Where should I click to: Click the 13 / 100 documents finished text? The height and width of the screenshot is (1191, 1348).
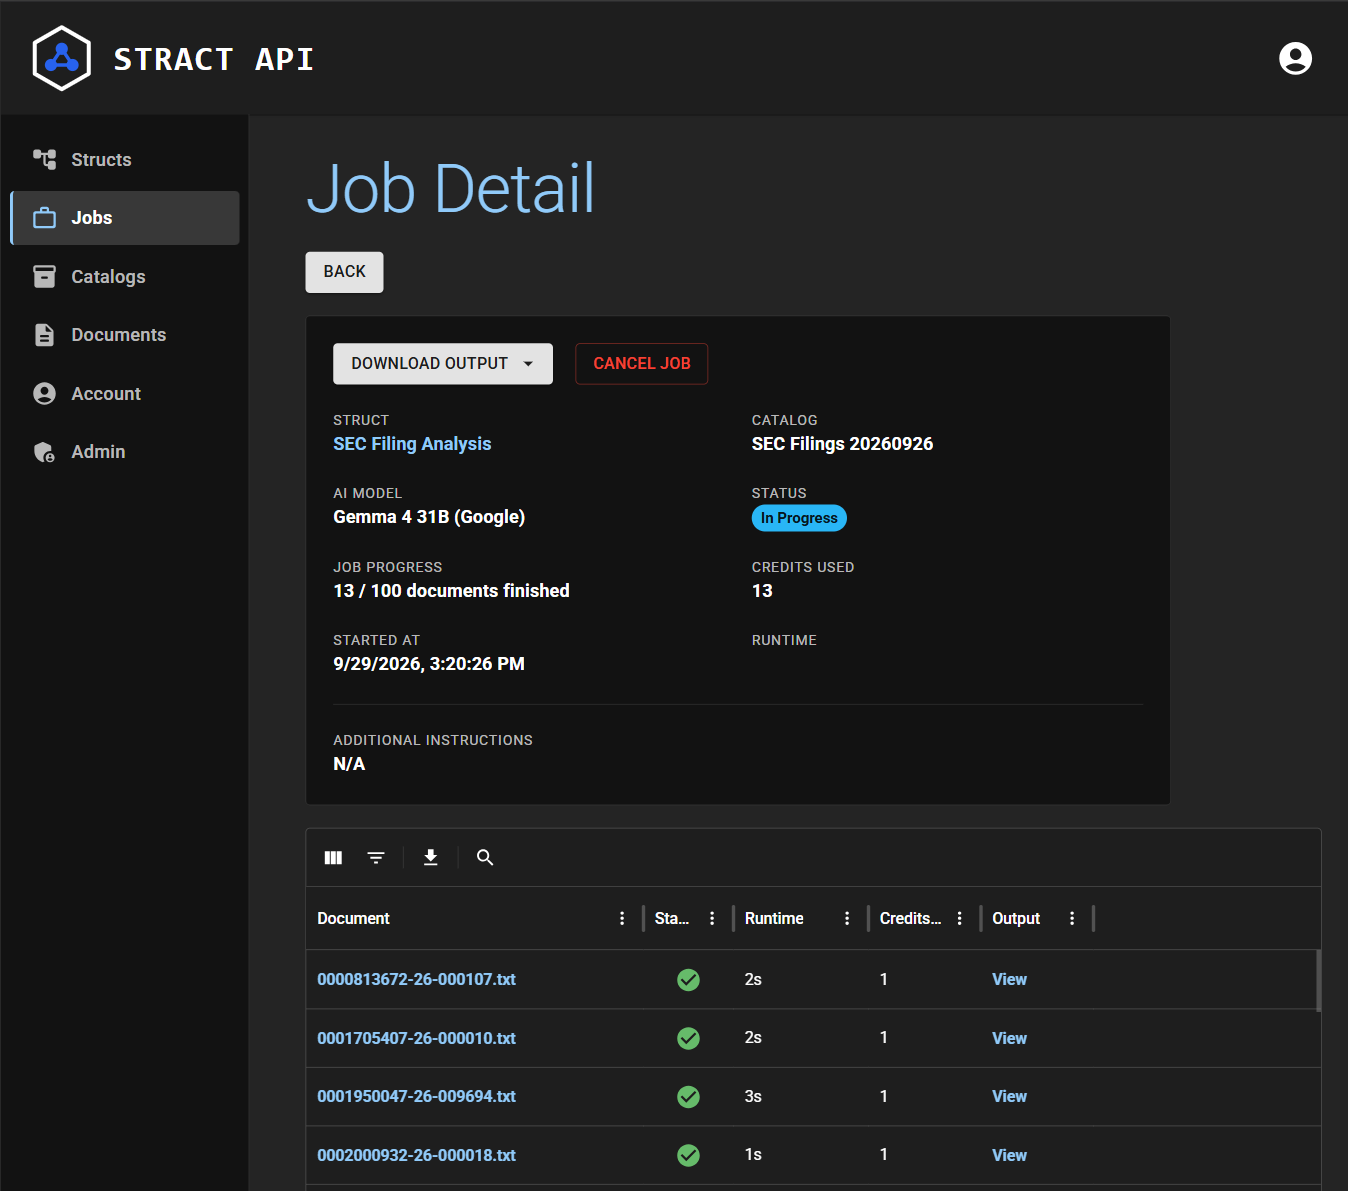coord(451,591)
